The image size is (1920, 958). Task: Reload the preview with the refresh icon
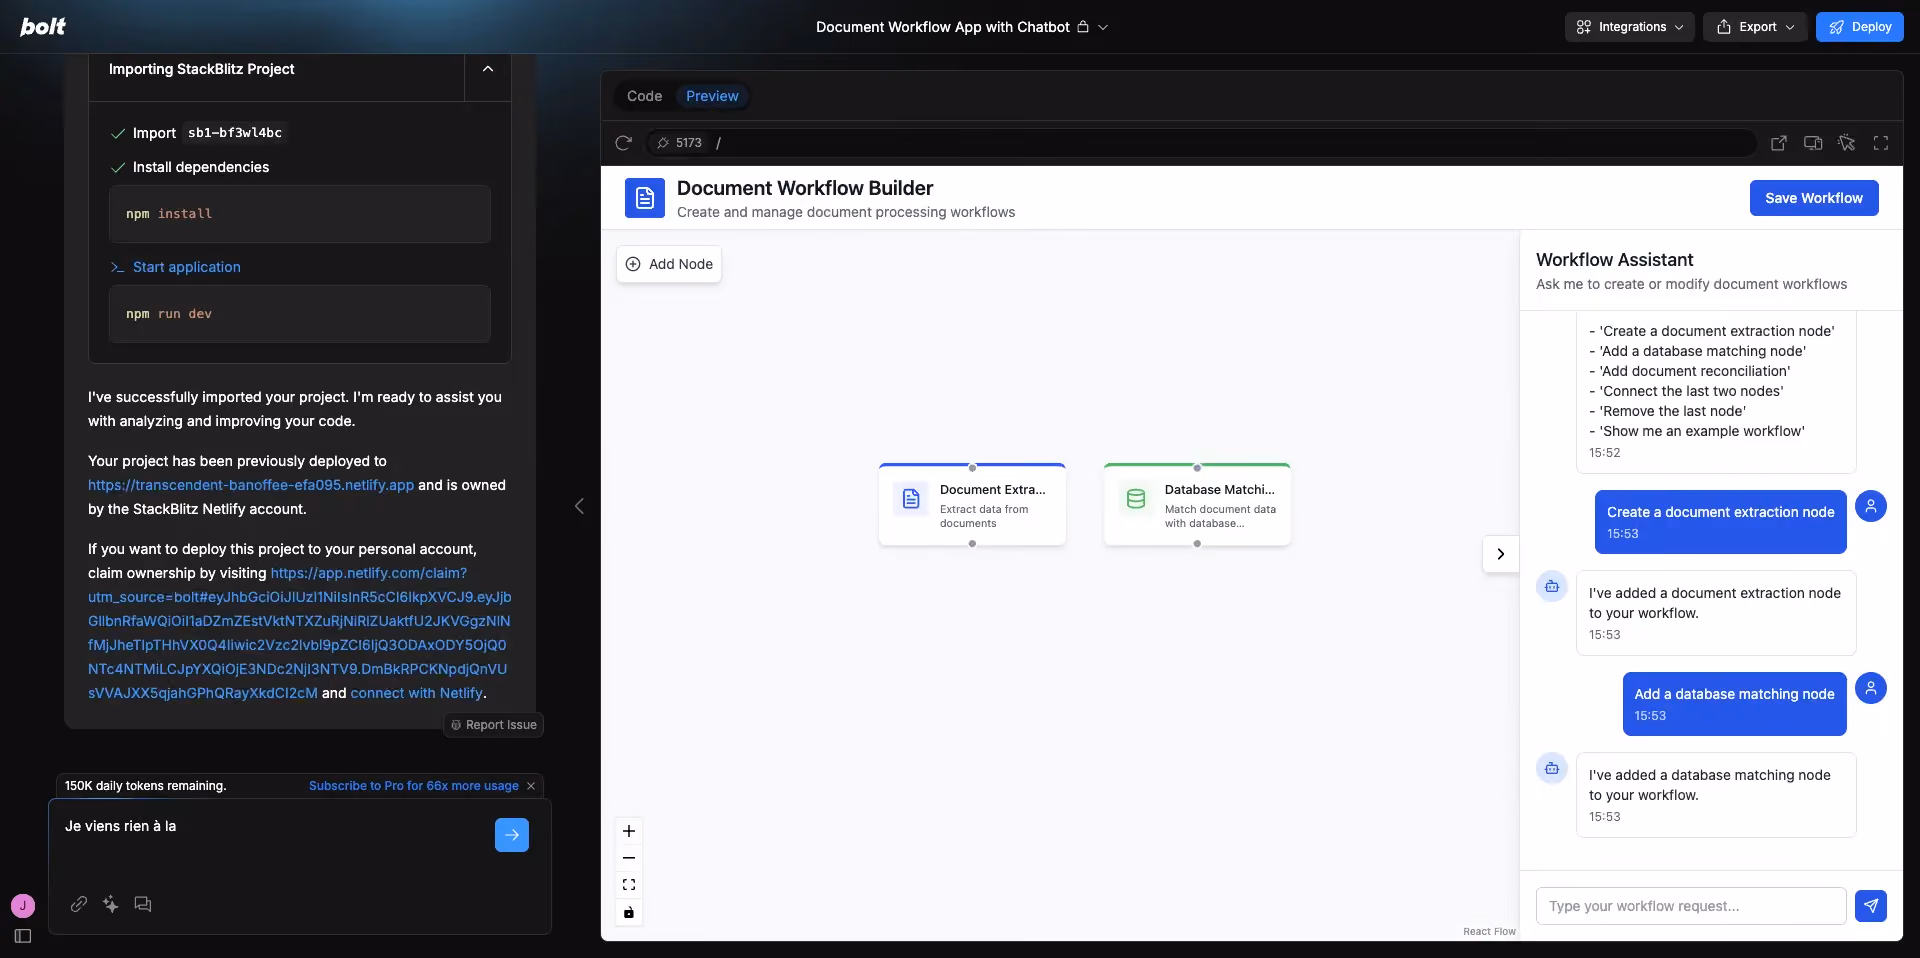pos(624,143)
